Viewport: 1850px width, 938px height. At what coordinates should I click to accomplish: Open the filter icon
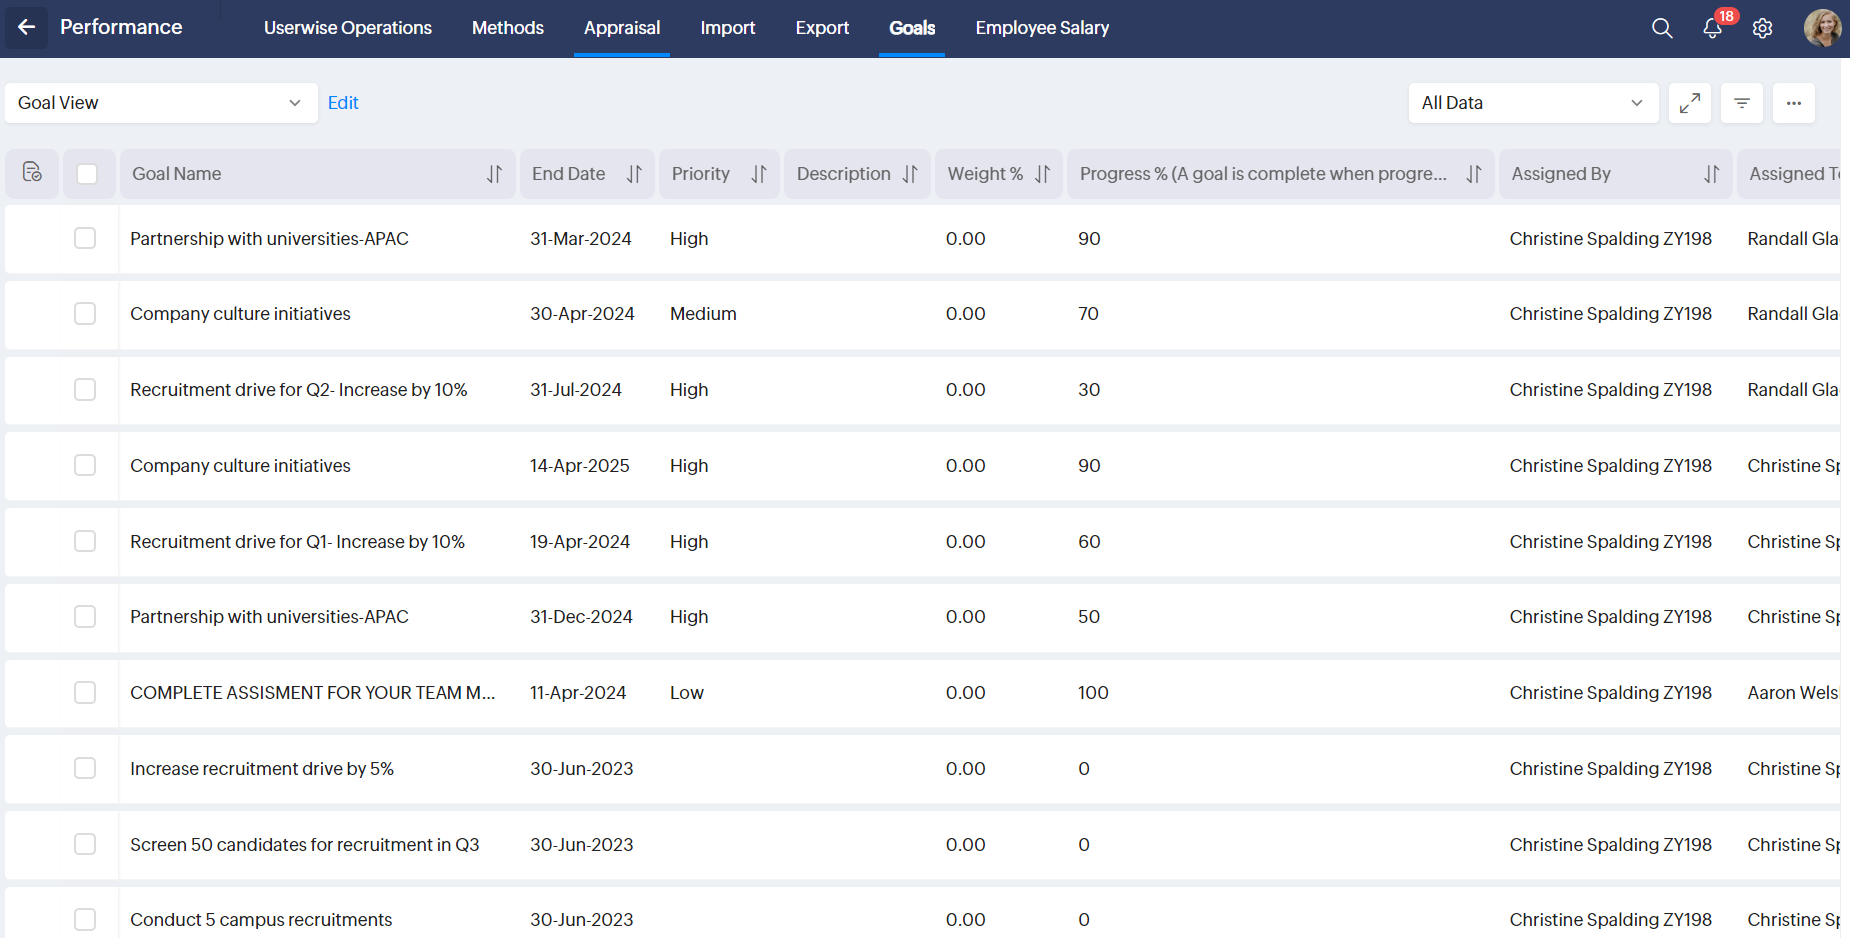pos(1742,103)
